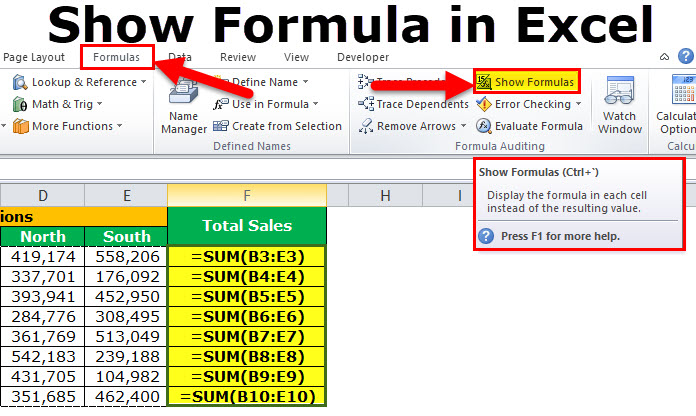This screenshot has height=416, width=696.
Task: Expand the Lookup & Reference dropdown arrow
Action: click(x=143, y=82)
